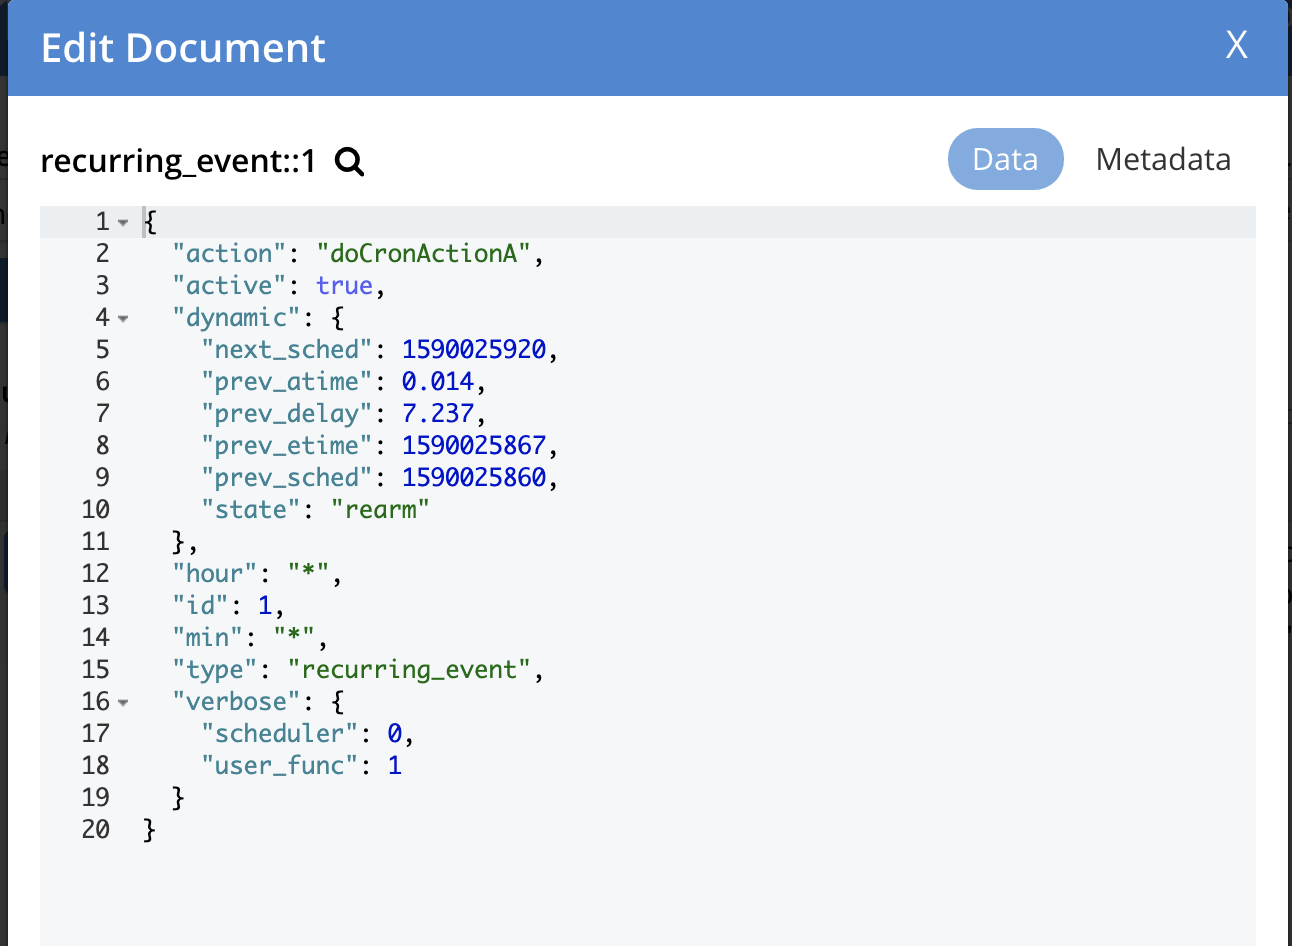Click the prev_sched value 1590025860
This screenshot has height=946, width=1292.
[474, 478]
